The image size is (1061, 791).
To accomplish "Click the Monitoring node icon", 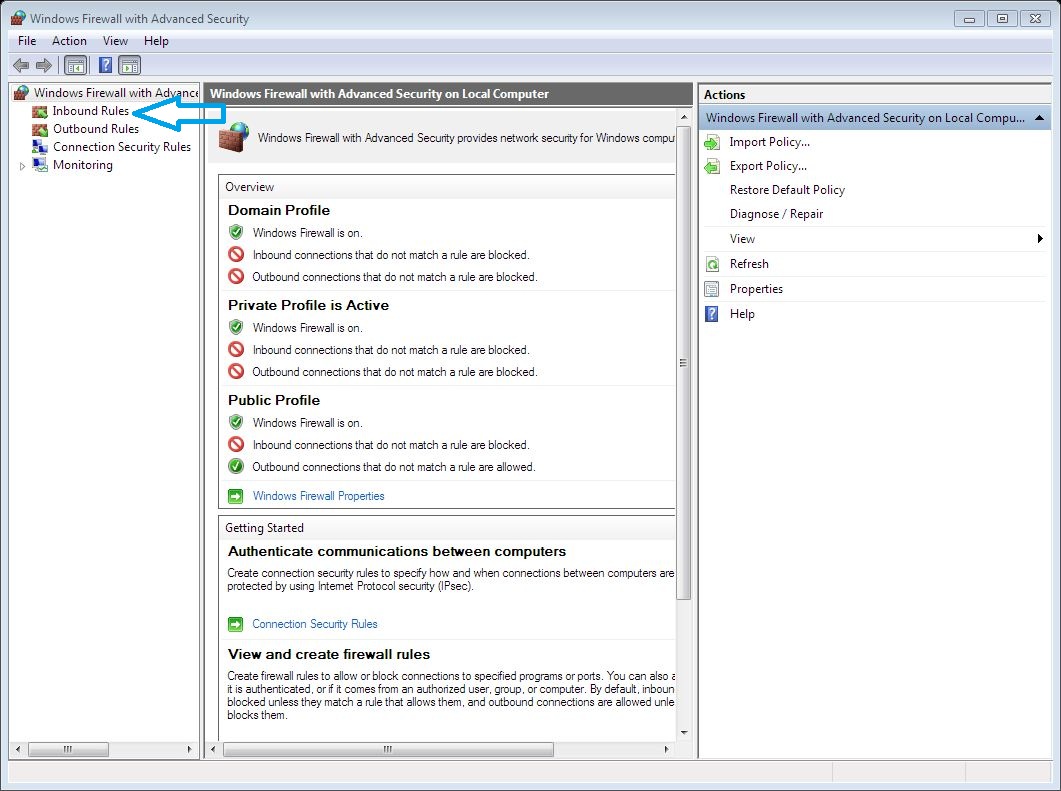I will (x=40, y=164).
